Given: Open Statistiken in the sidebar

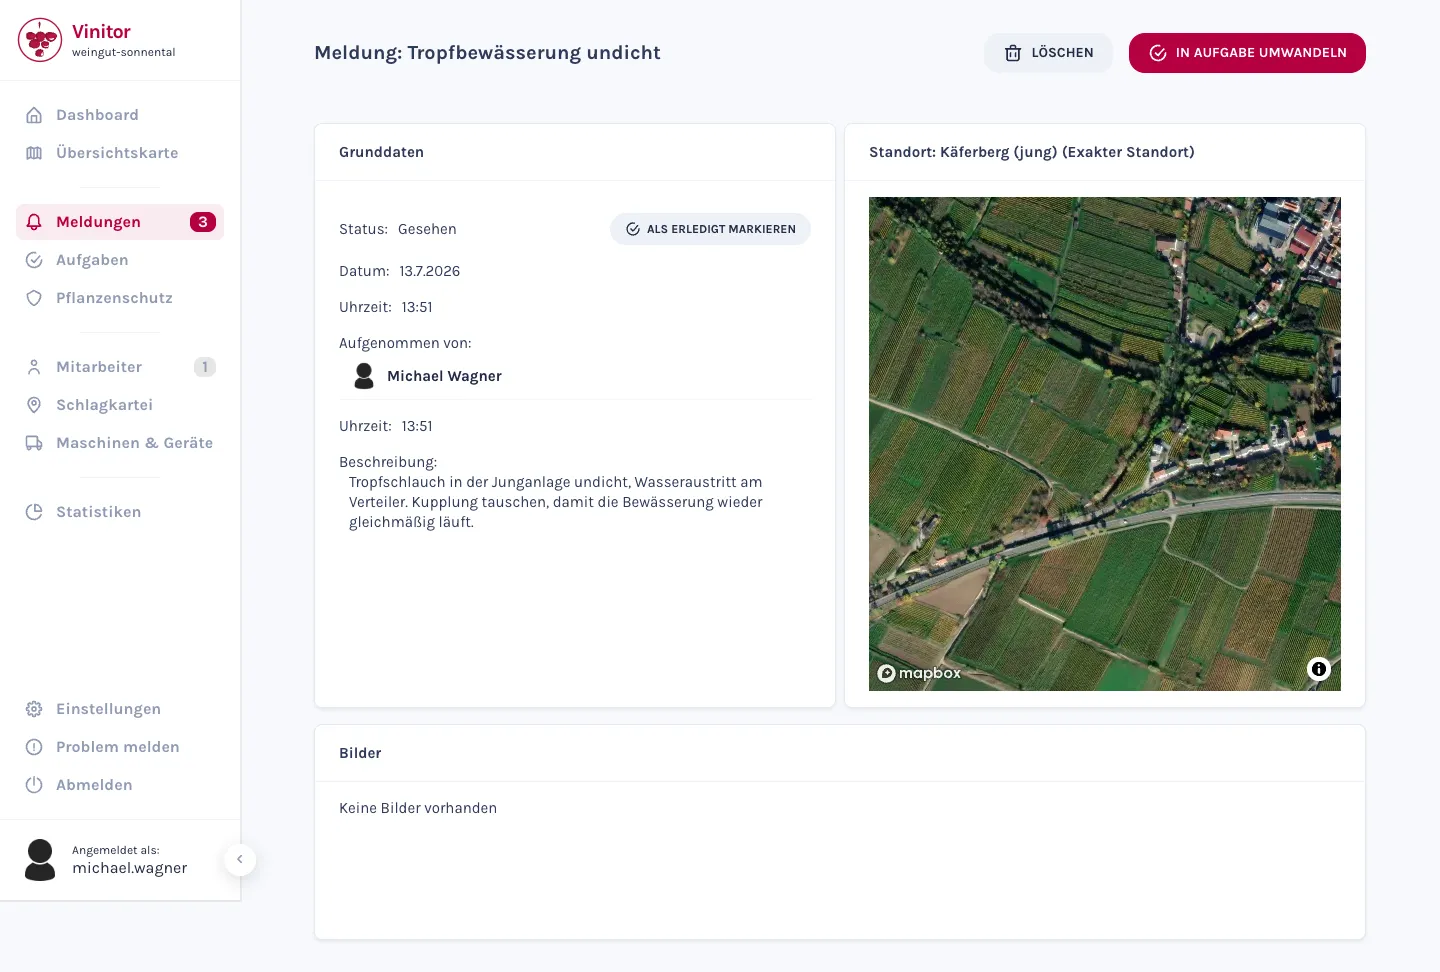Looking at the screenshot, I should [x=120, y=512].
